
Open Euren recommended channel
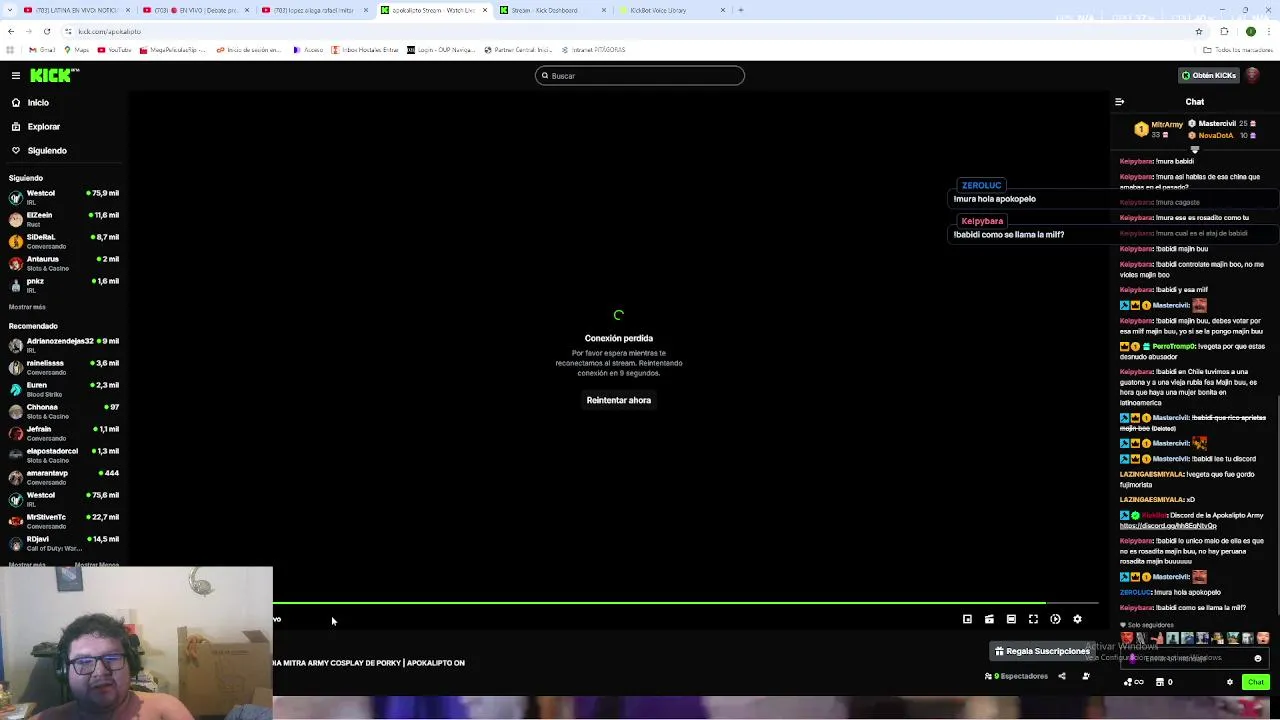tap(64, 389)
